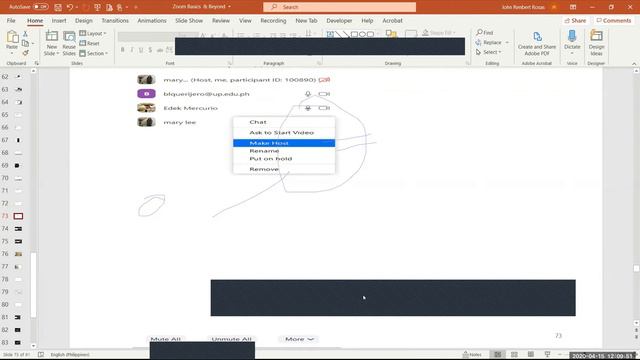Toggle Italic formatting
This screenshot has width=640, height=360.
[x=131, y=50]
